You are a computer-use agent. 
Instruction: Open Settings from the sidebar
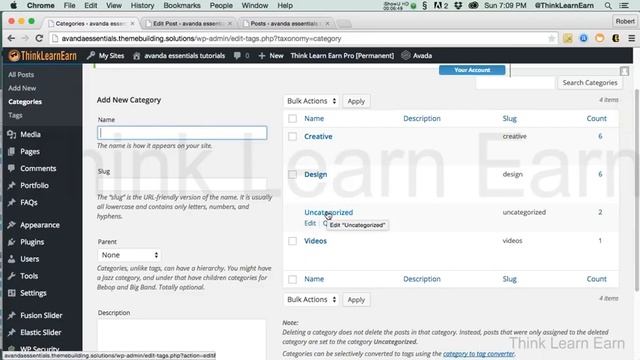pos(33,293)
